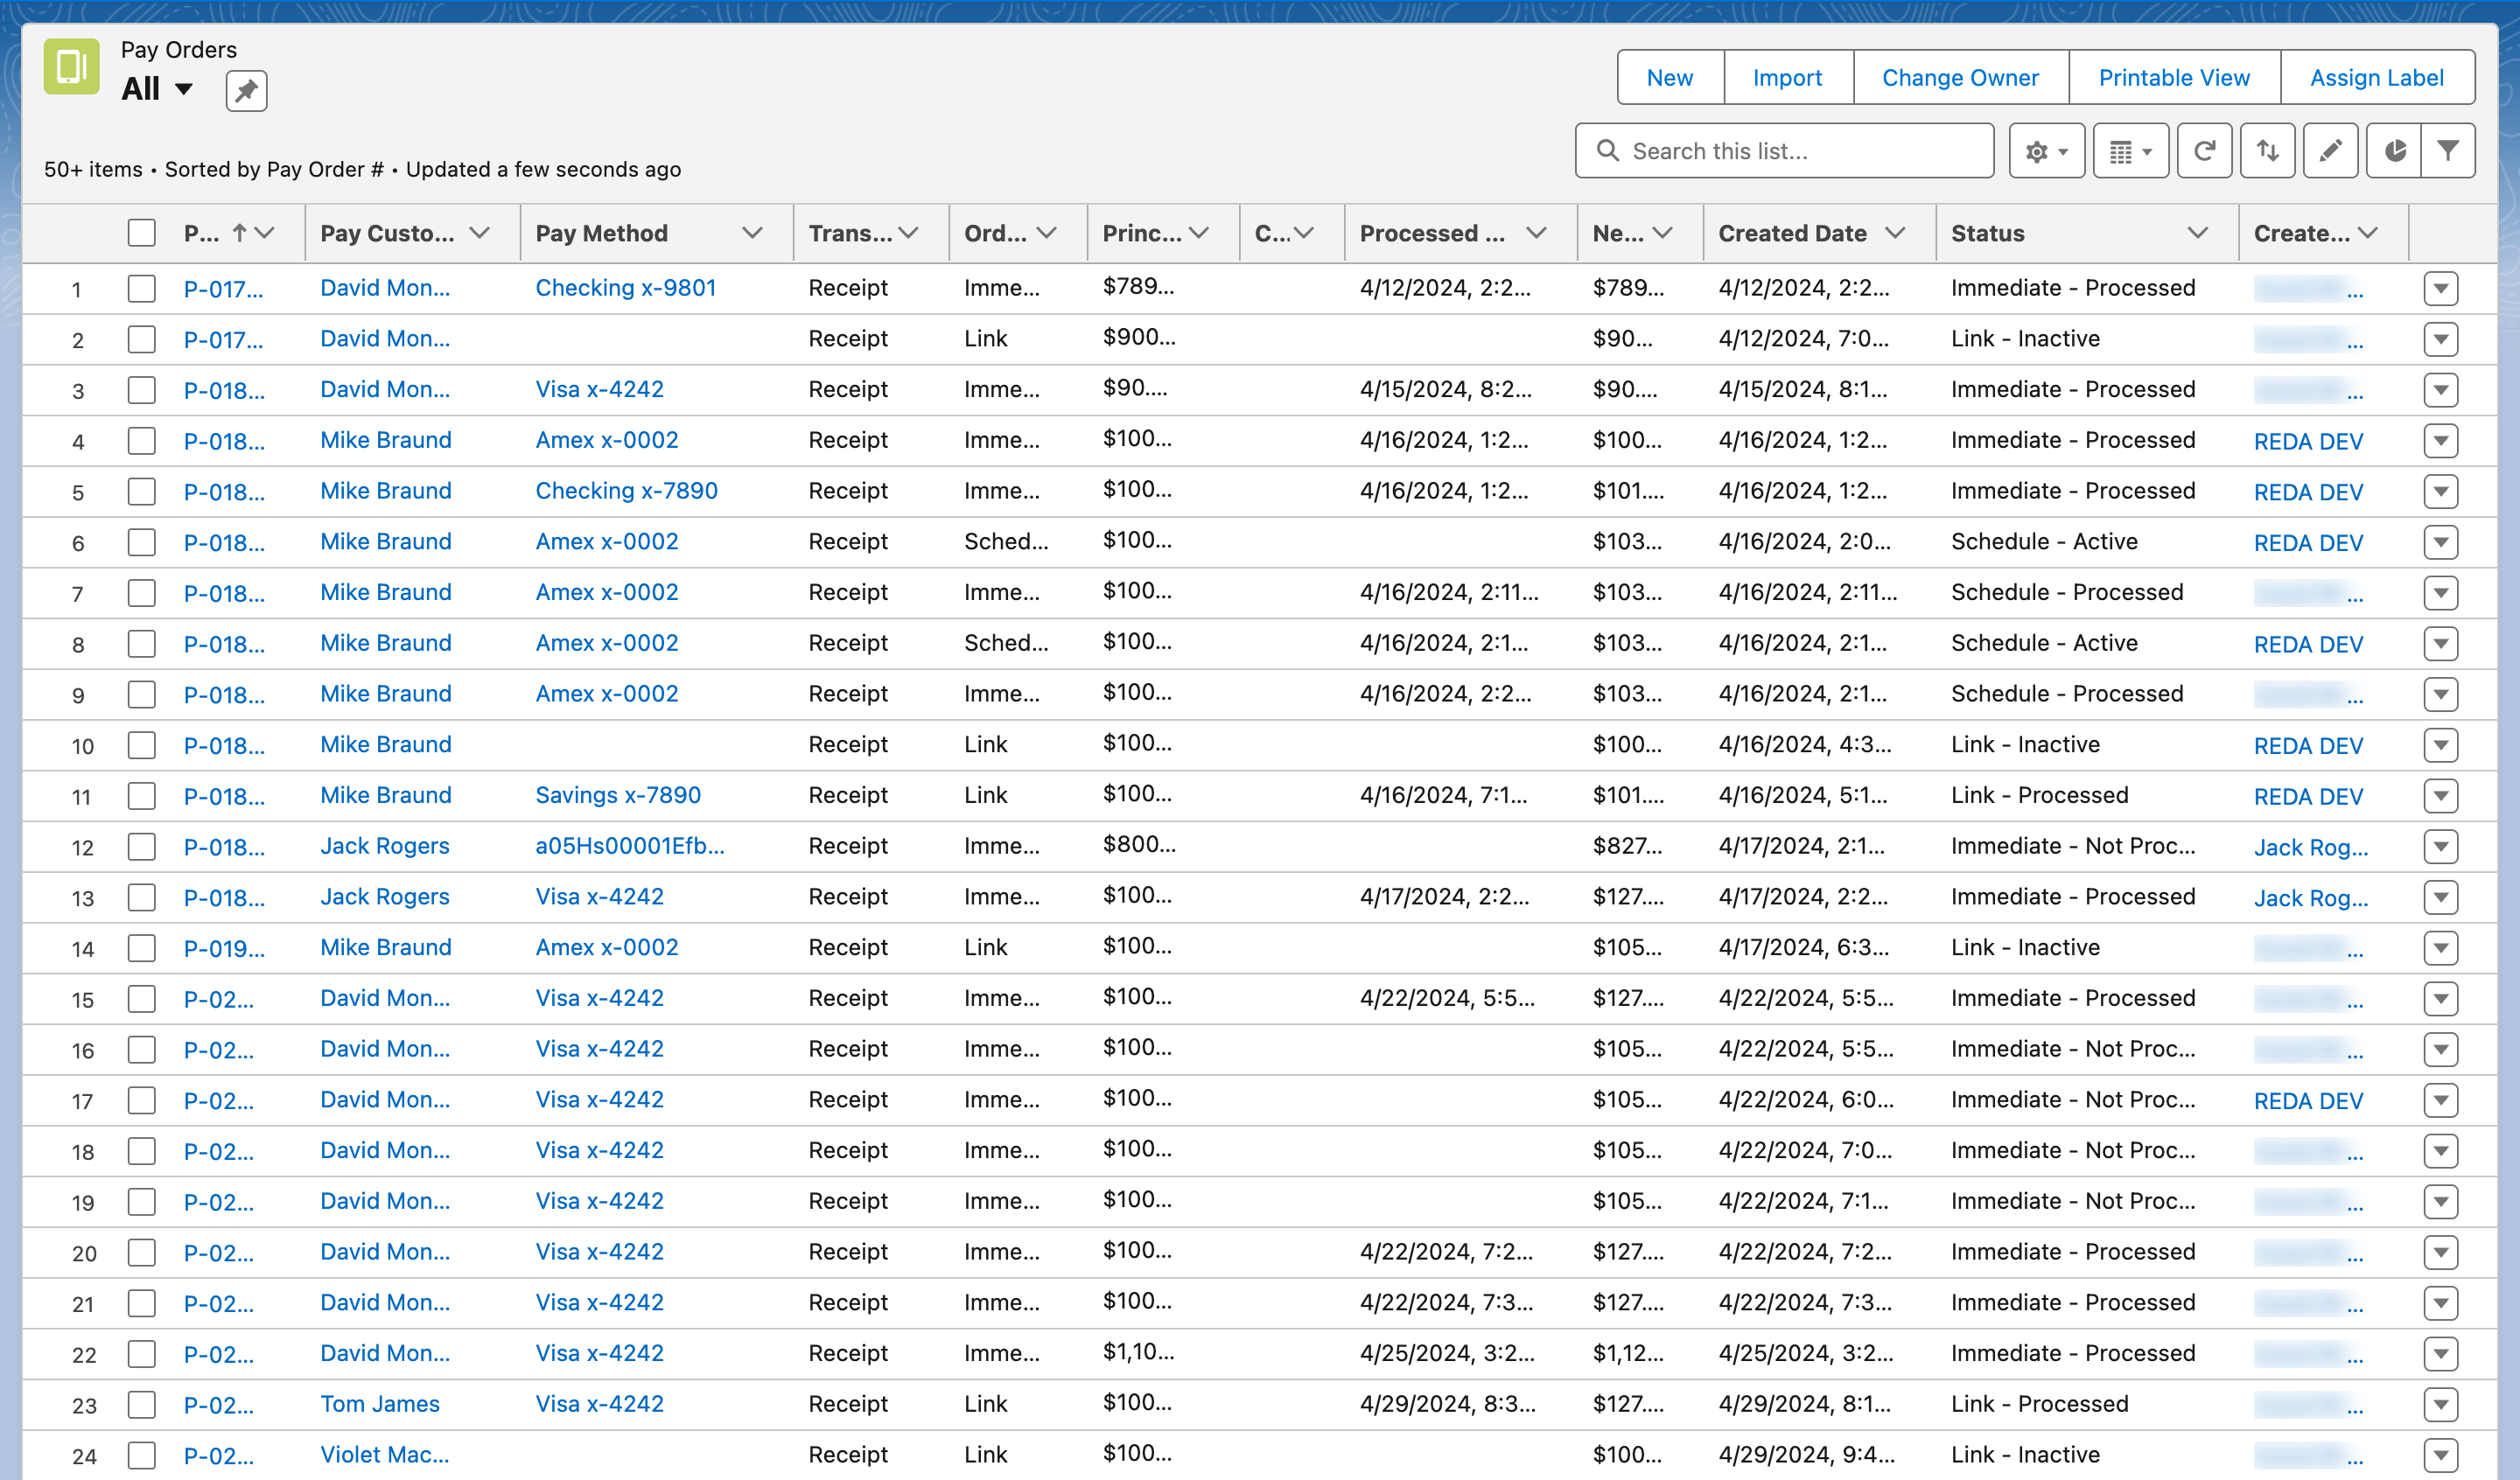
Task: Select the checkbox for row 3
Action: 142,390
